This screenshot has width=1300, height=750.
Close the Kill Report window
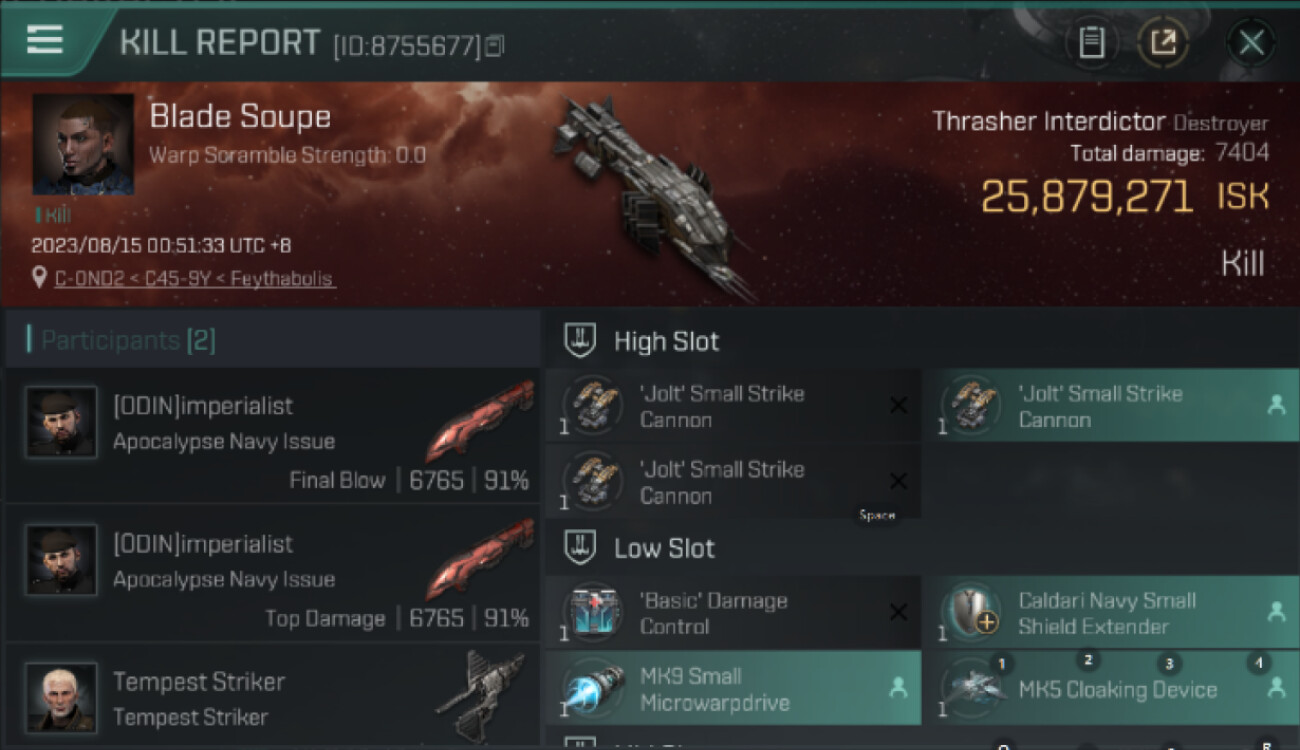pos(1251,43)
